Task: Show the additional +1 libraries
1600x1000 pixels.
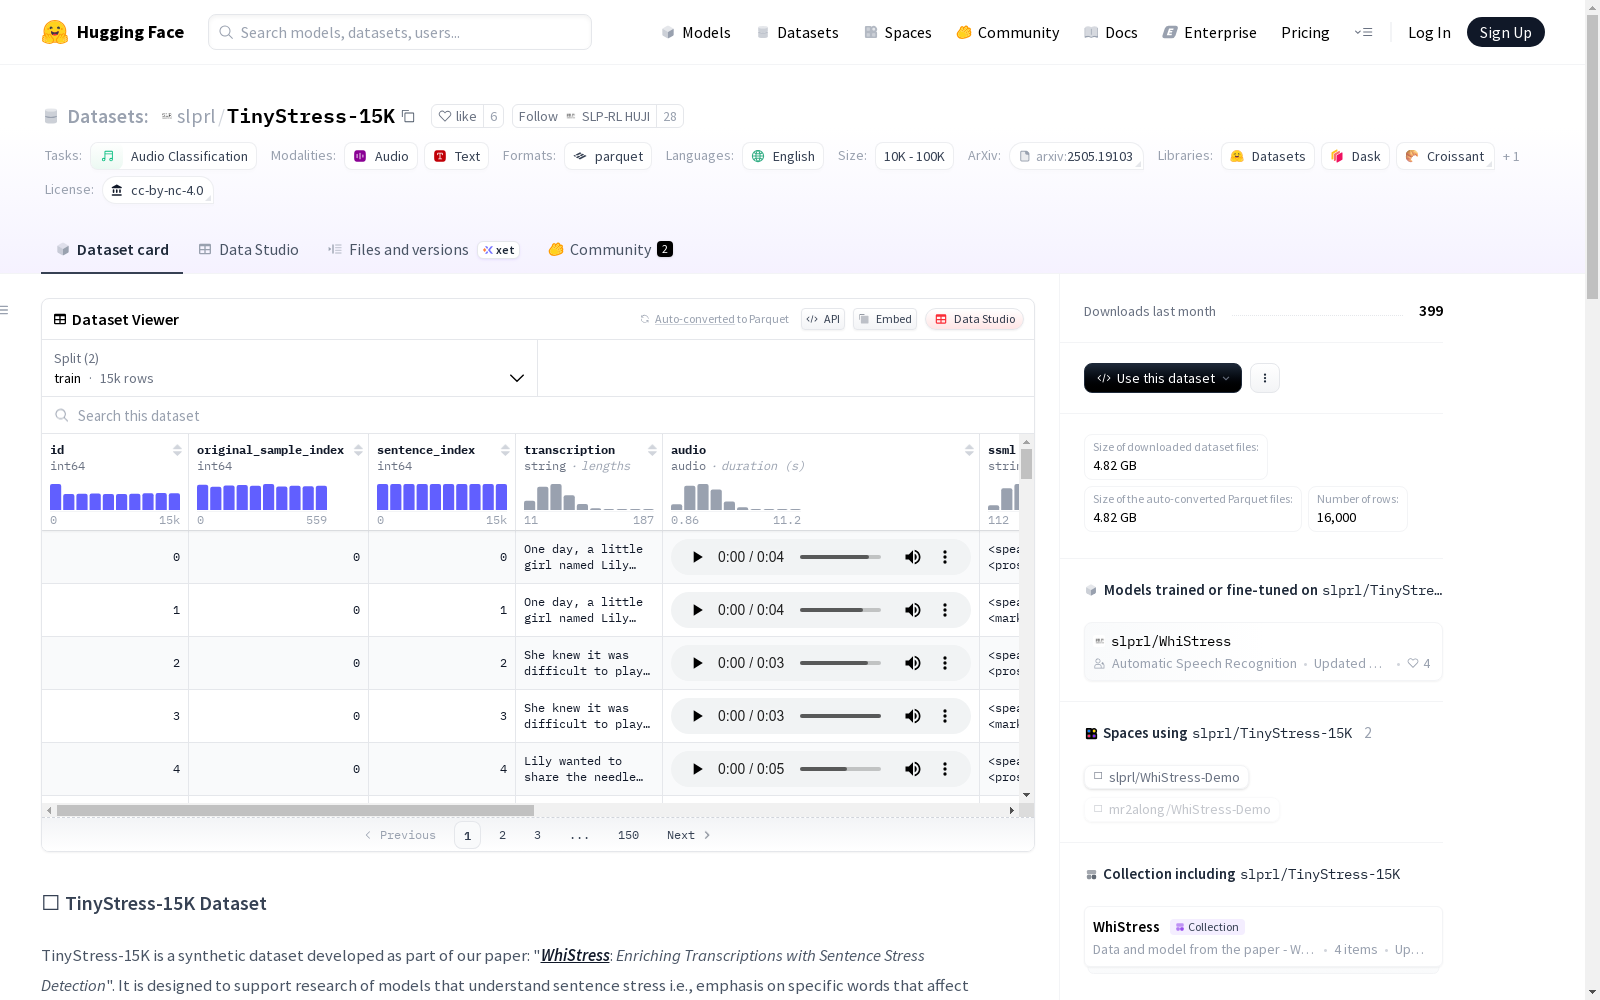Action: point(1511,156)
